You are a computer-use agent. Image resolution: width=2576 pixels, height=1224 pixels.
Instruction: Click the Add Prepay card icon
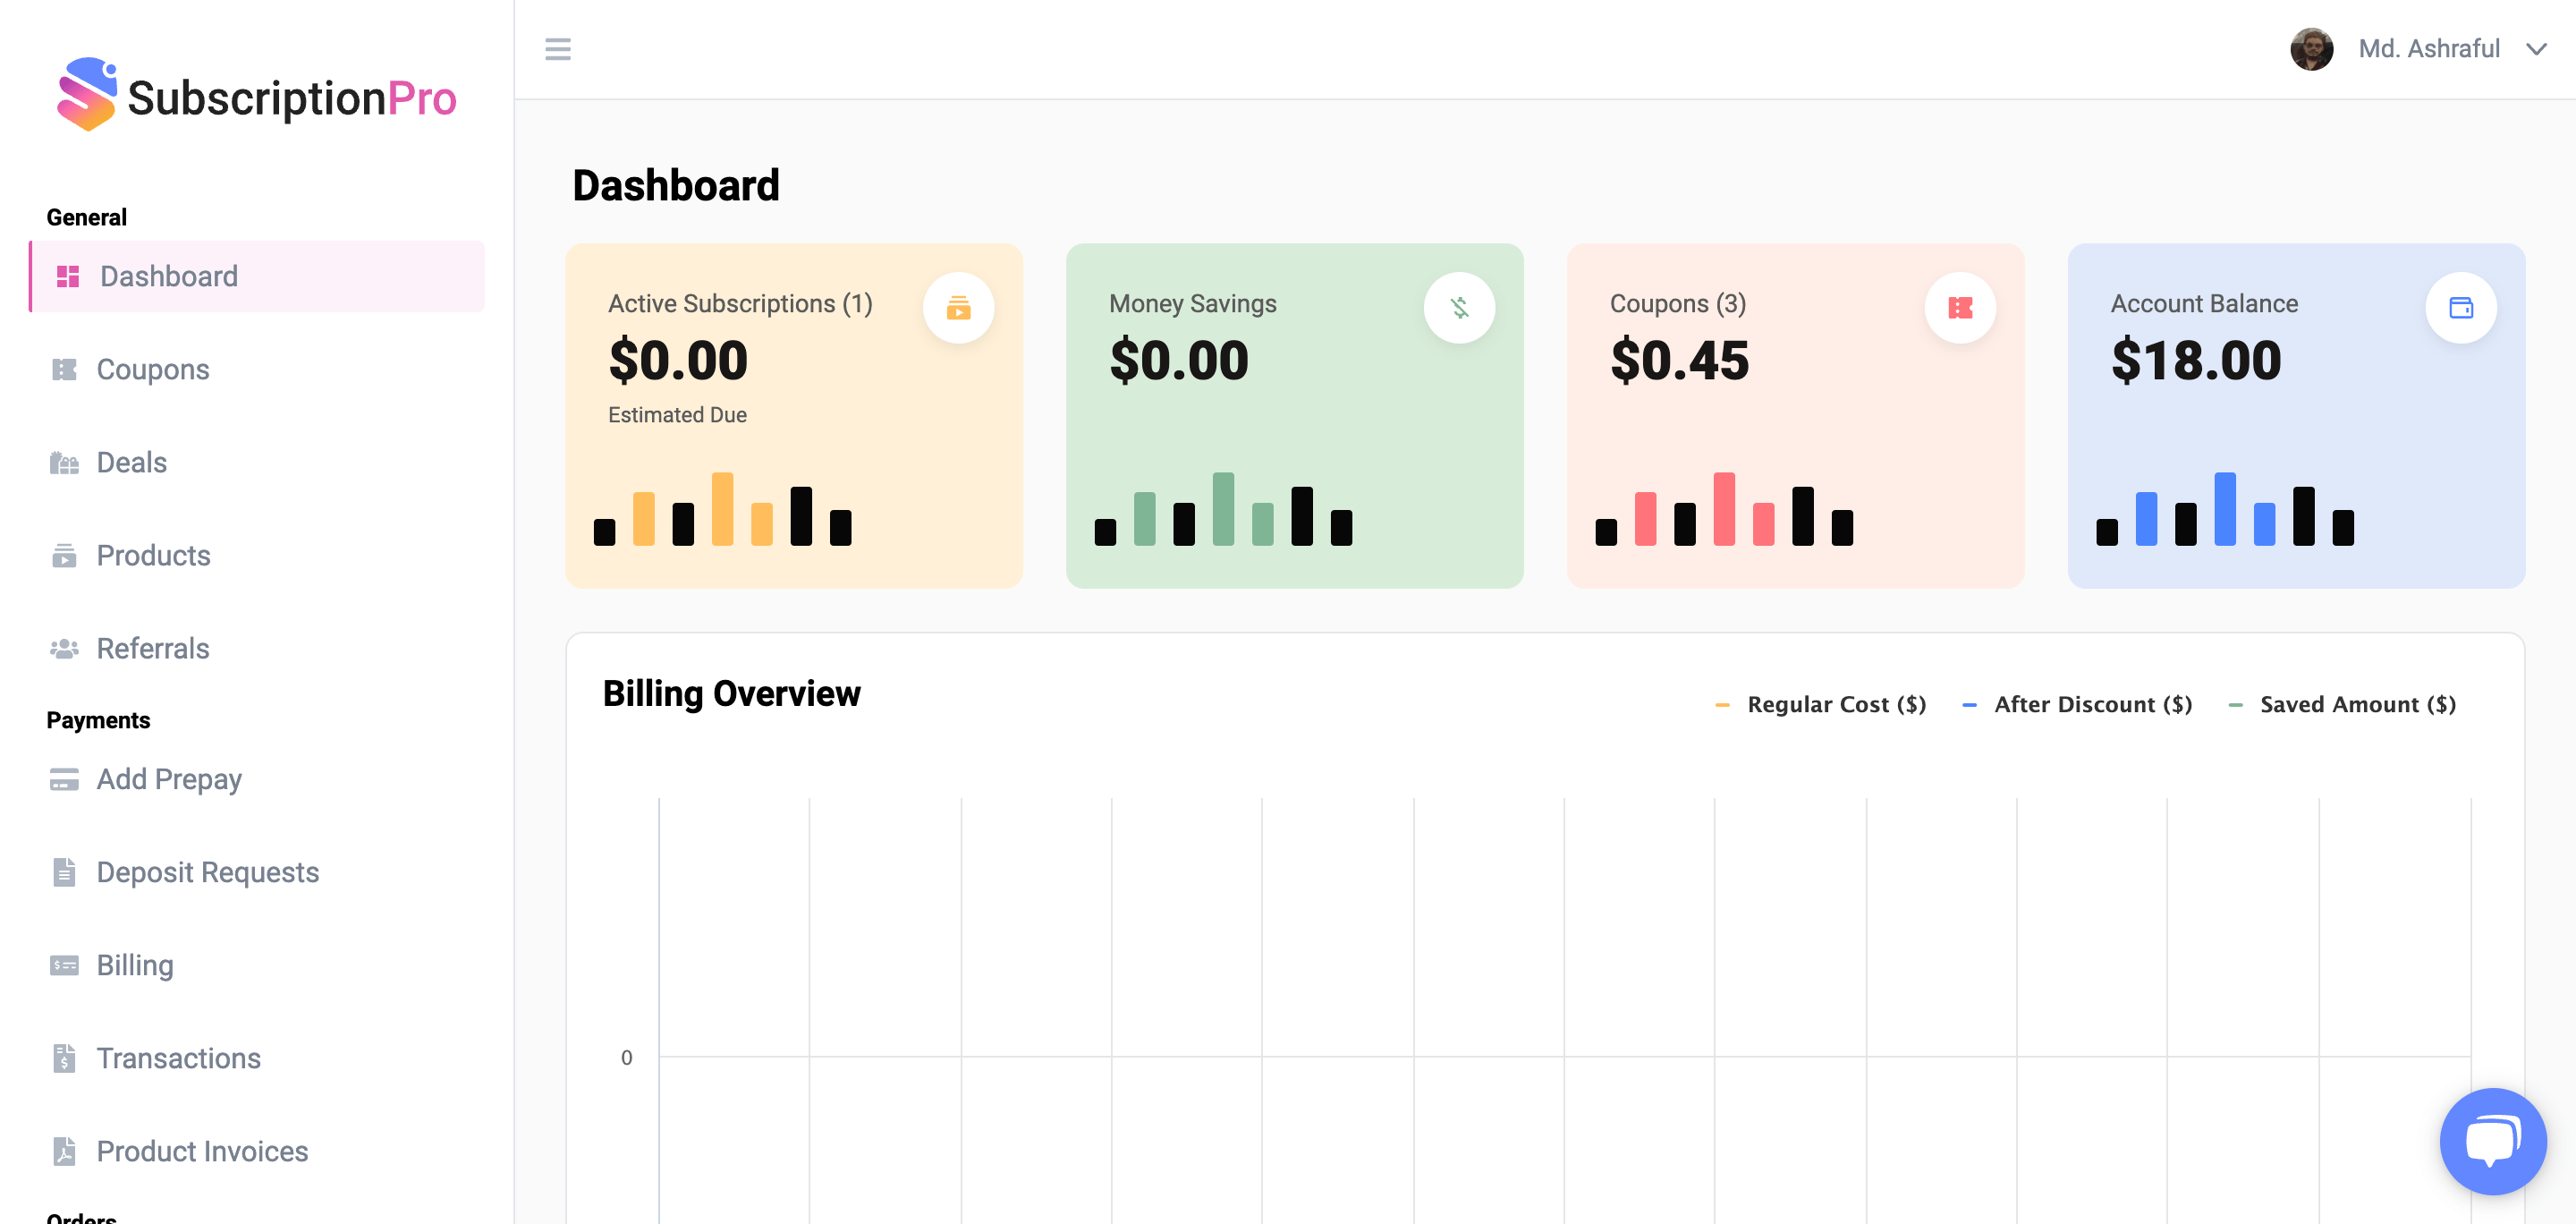point(64,779)
